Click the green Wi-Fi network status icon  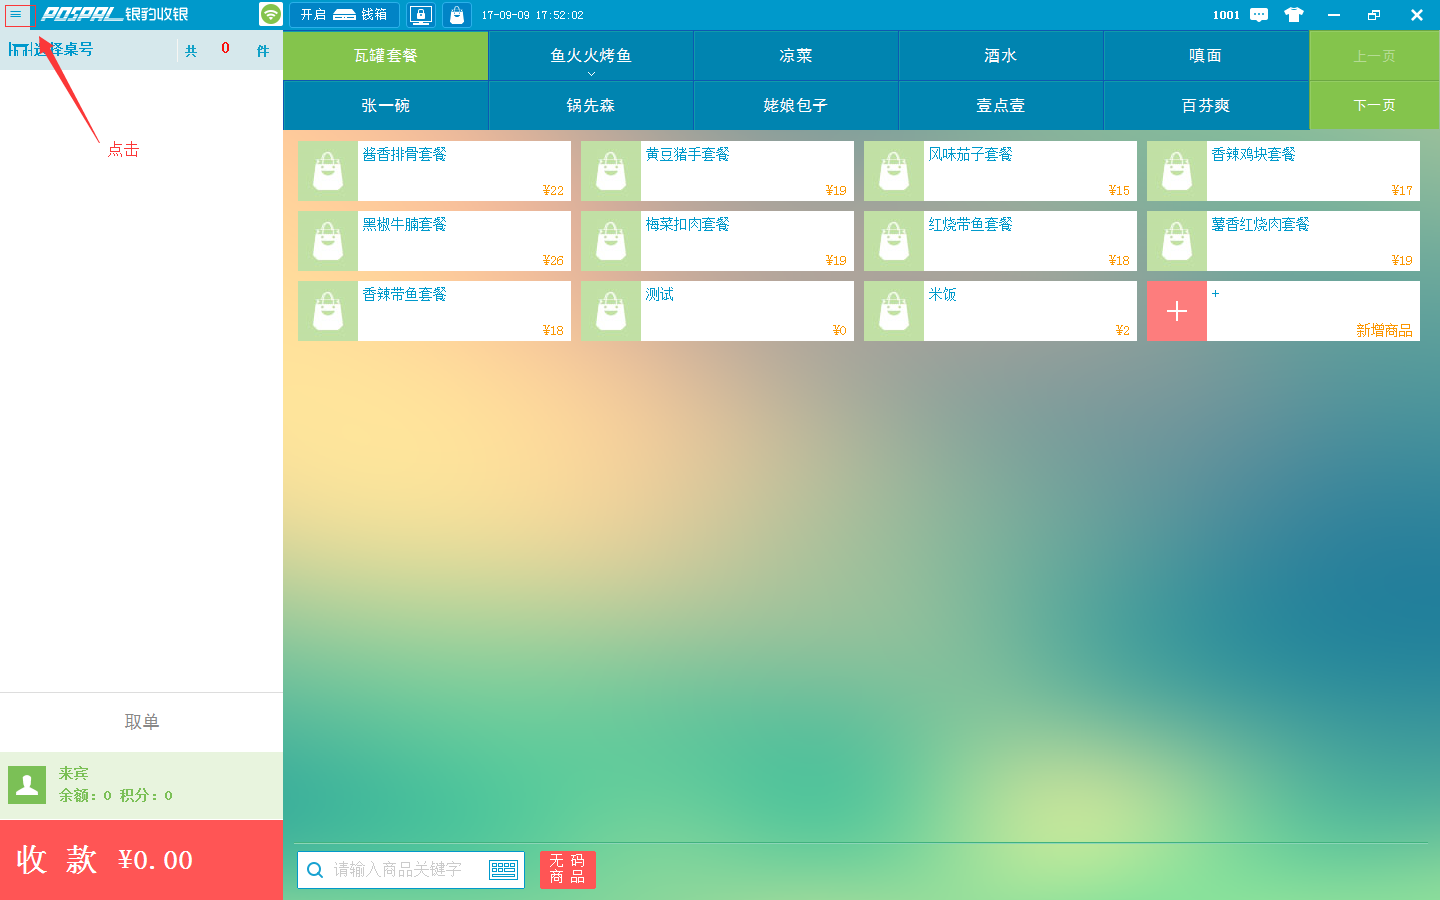coord(271,14)
